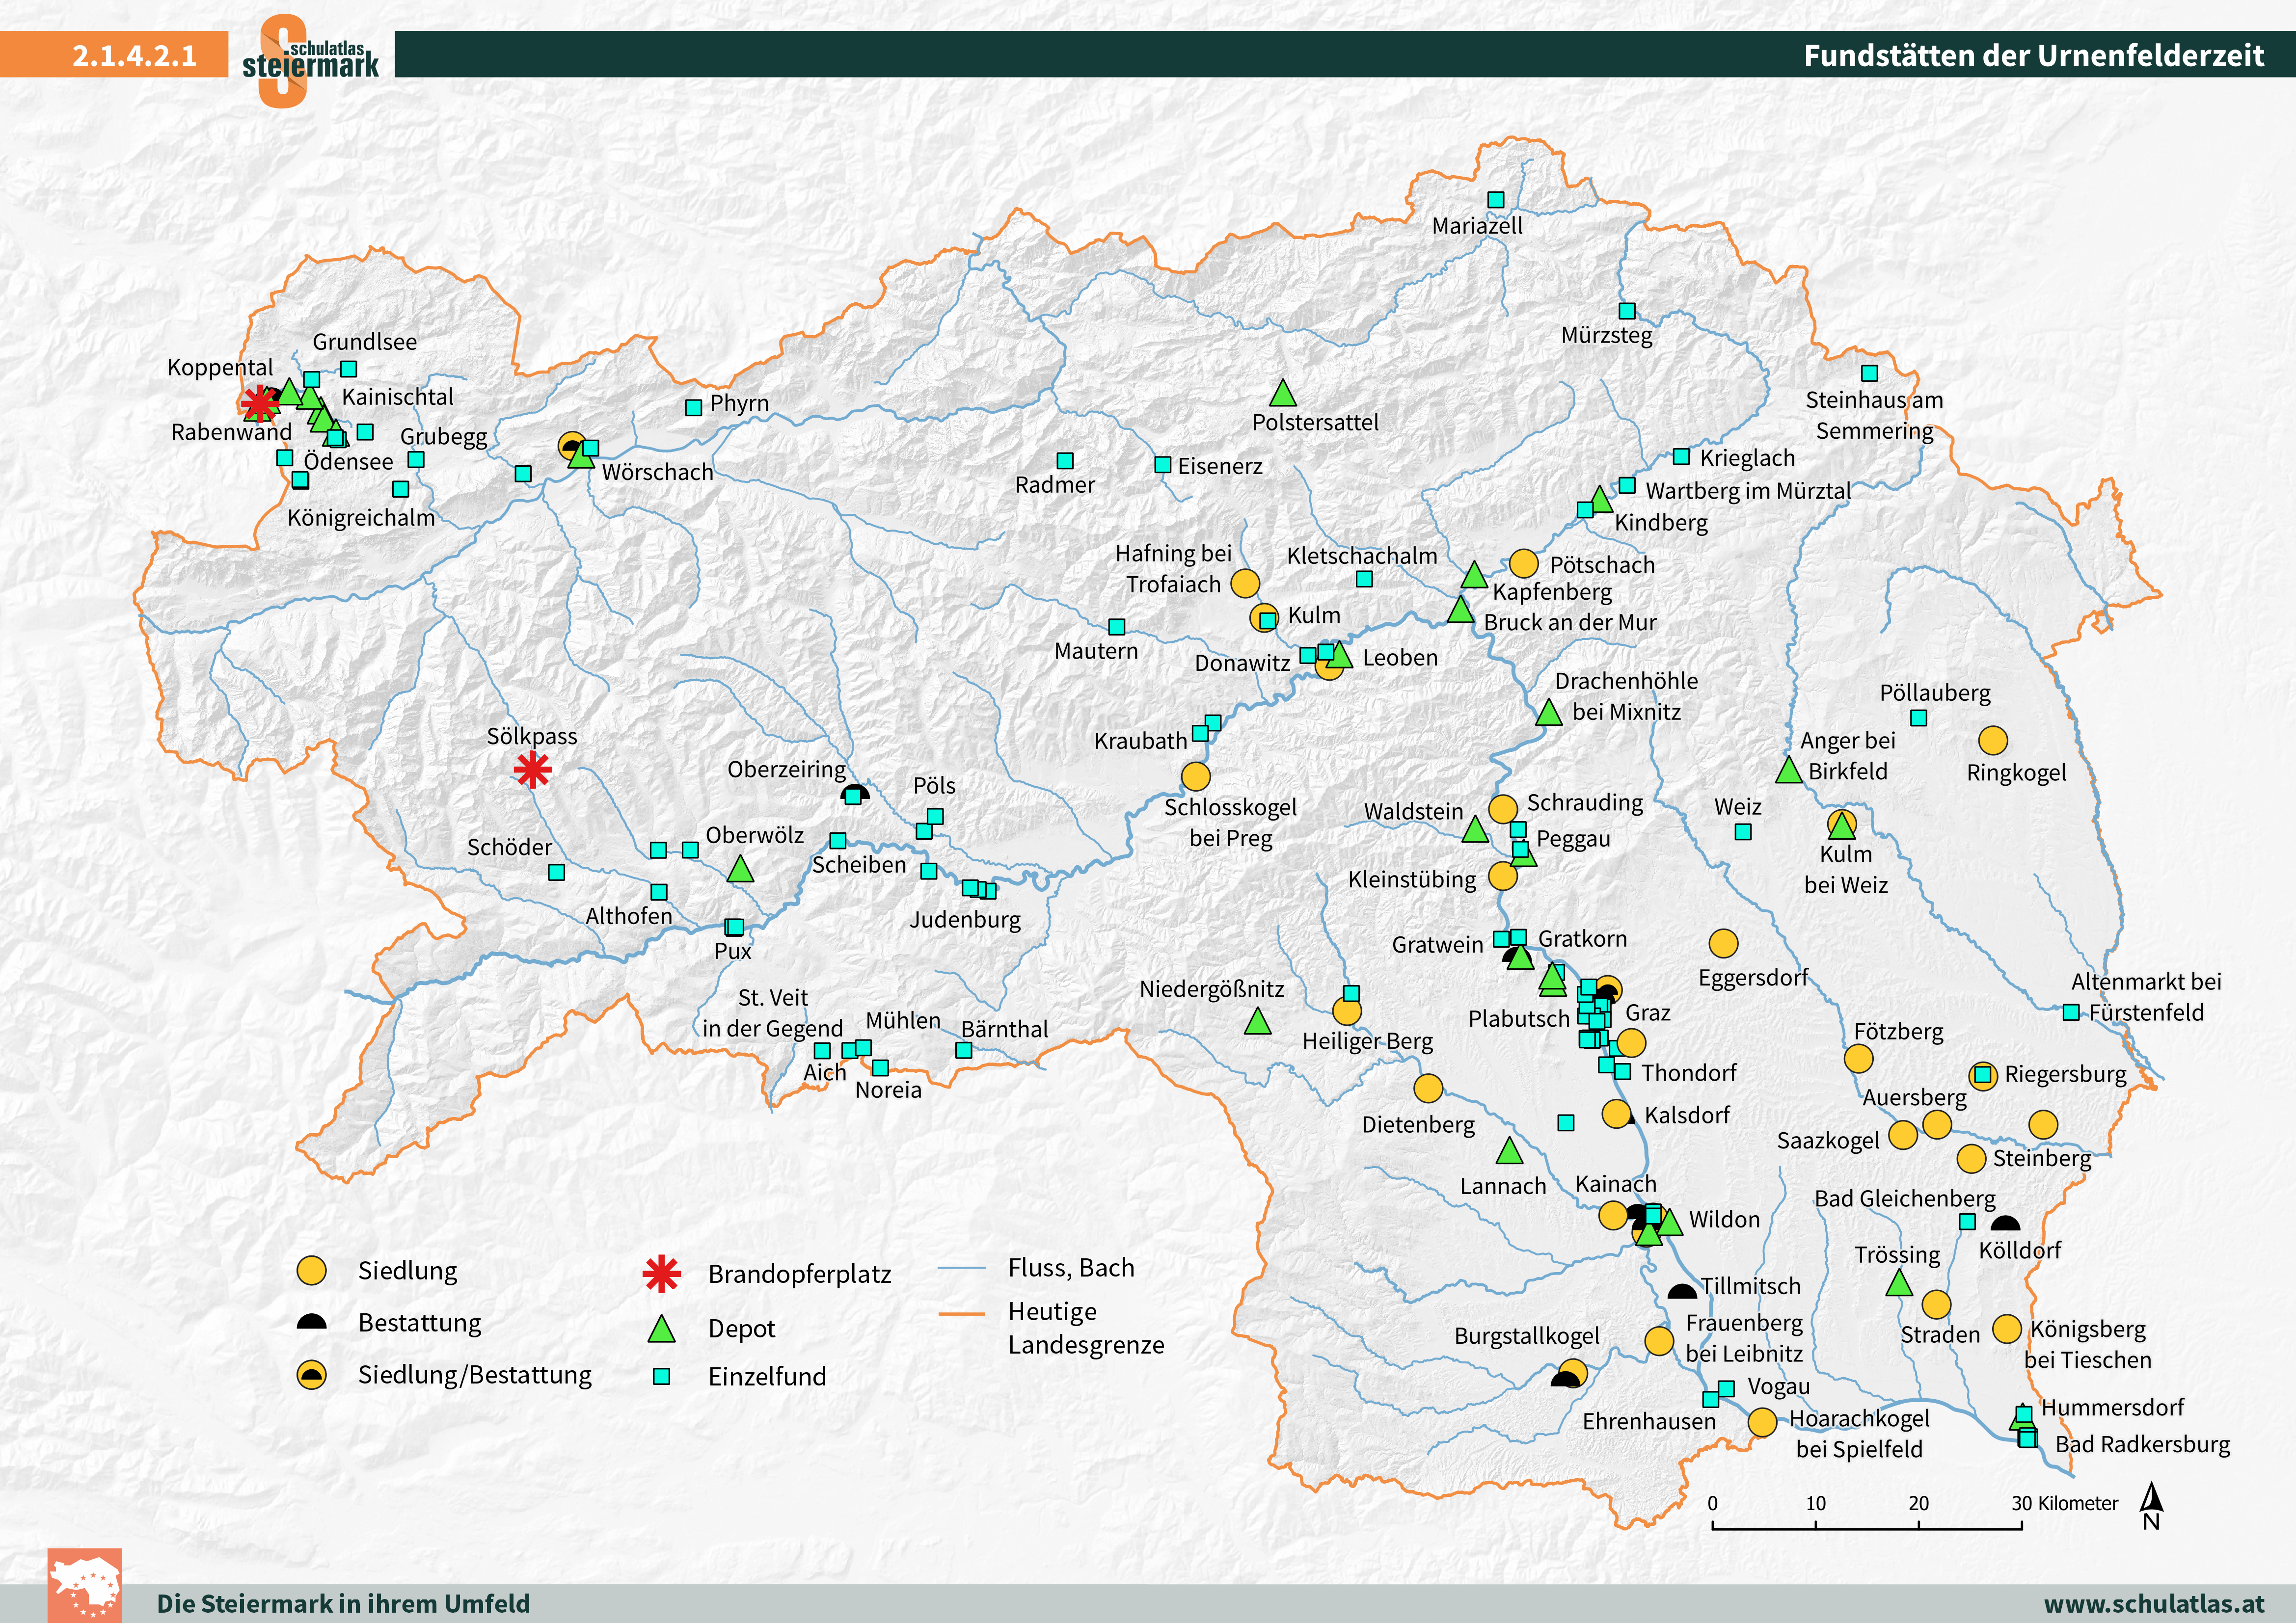Click the cyan square at Mürzsteg
The image size is (2296, 1623).
click(1626, 311)
